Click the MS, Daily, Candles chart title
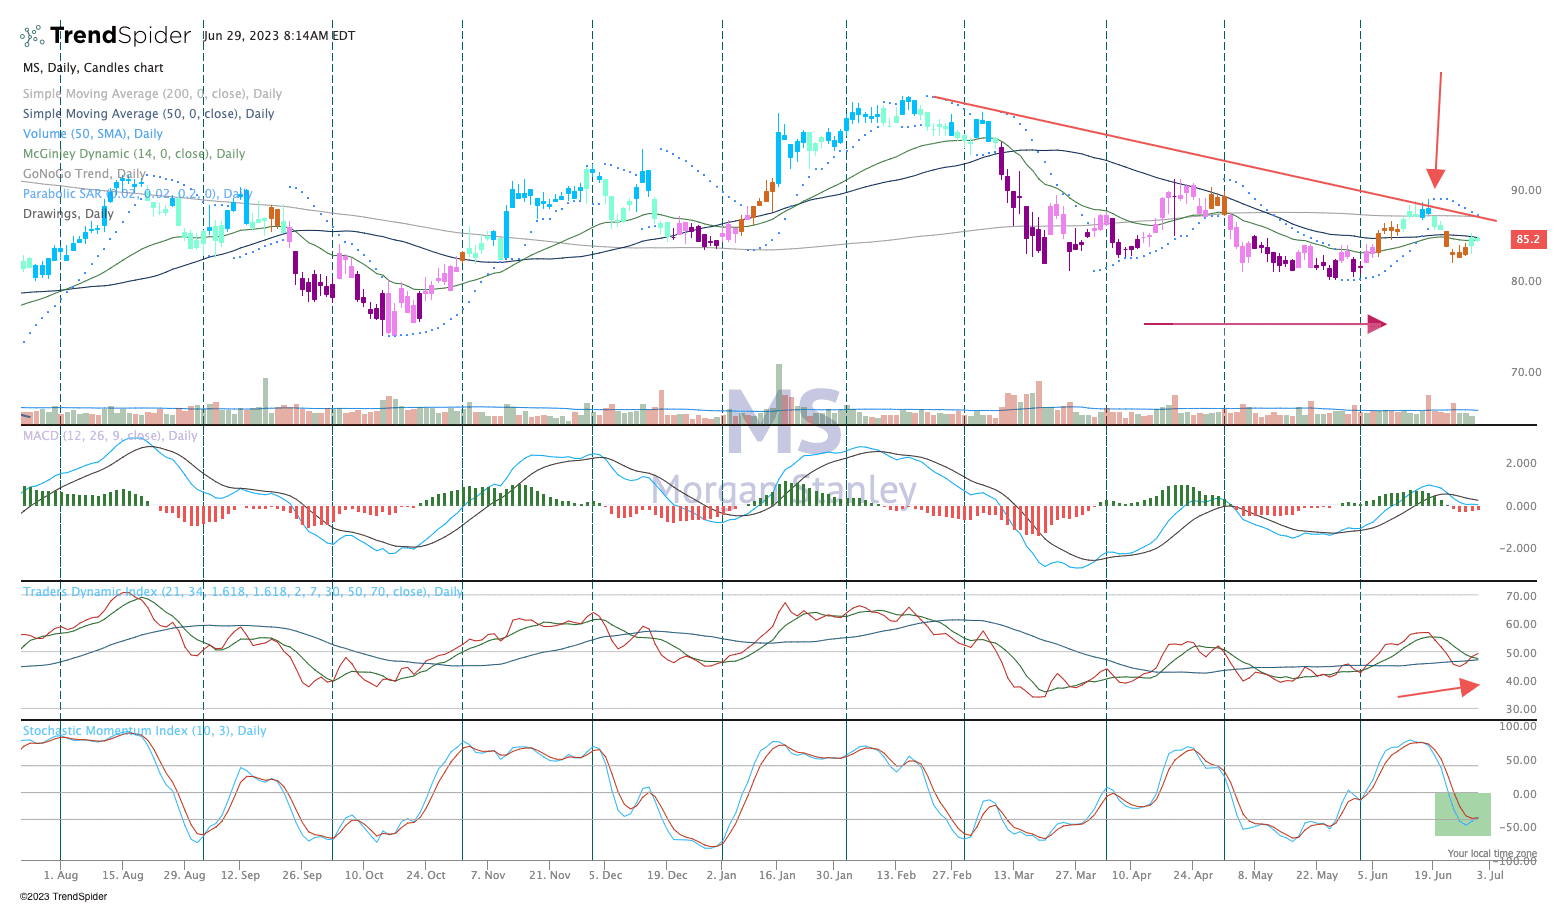The image size is (1567, 906). point(92,68)
